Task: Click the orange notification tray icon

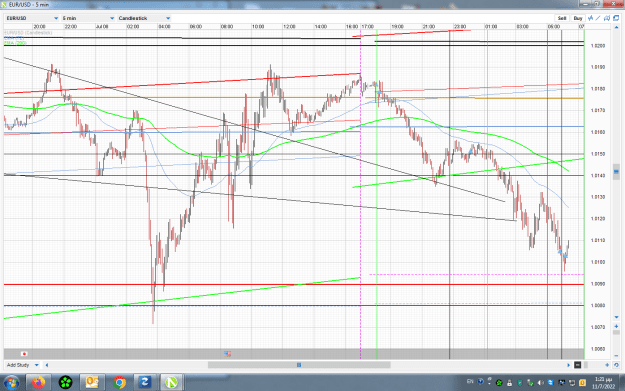Action: coord(582,383)
